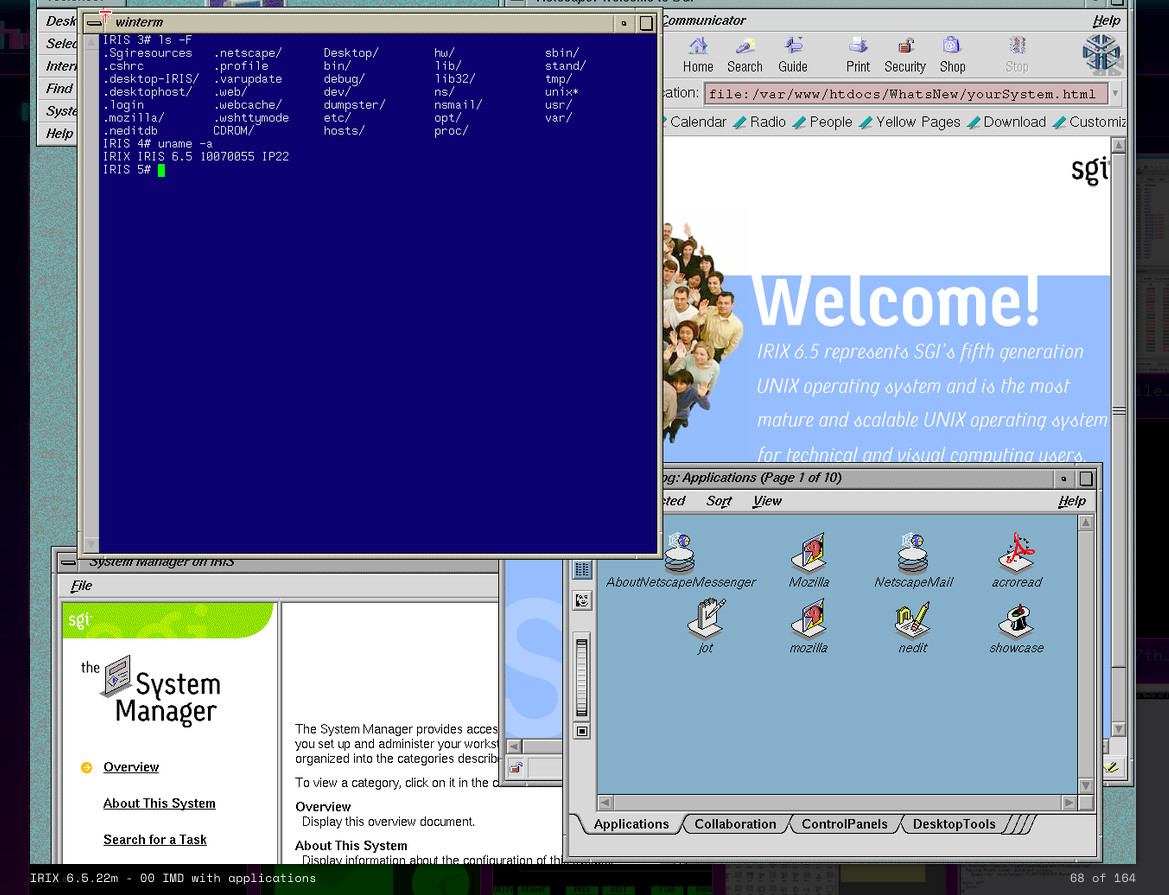Screen dimensions: 1169x895
Task: Open the Communicator menu in Netscape
Action: click(704, 21)
